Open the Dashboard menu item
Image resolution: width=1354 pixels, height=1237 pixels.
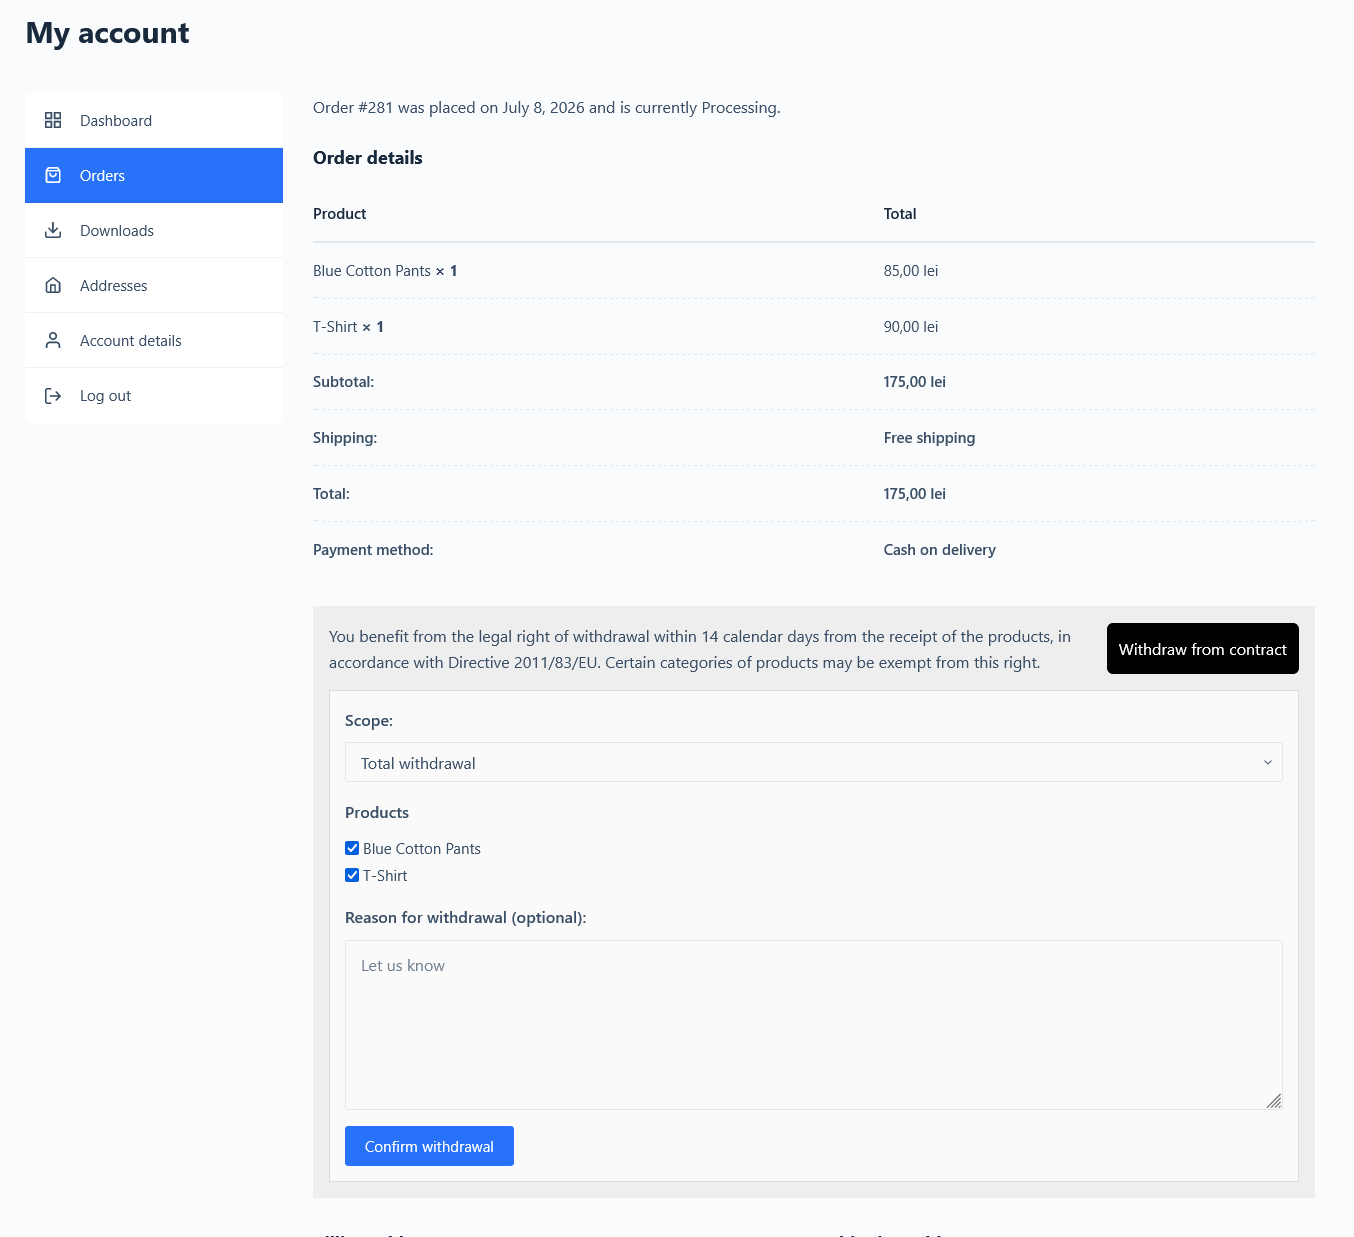point(154,120)
